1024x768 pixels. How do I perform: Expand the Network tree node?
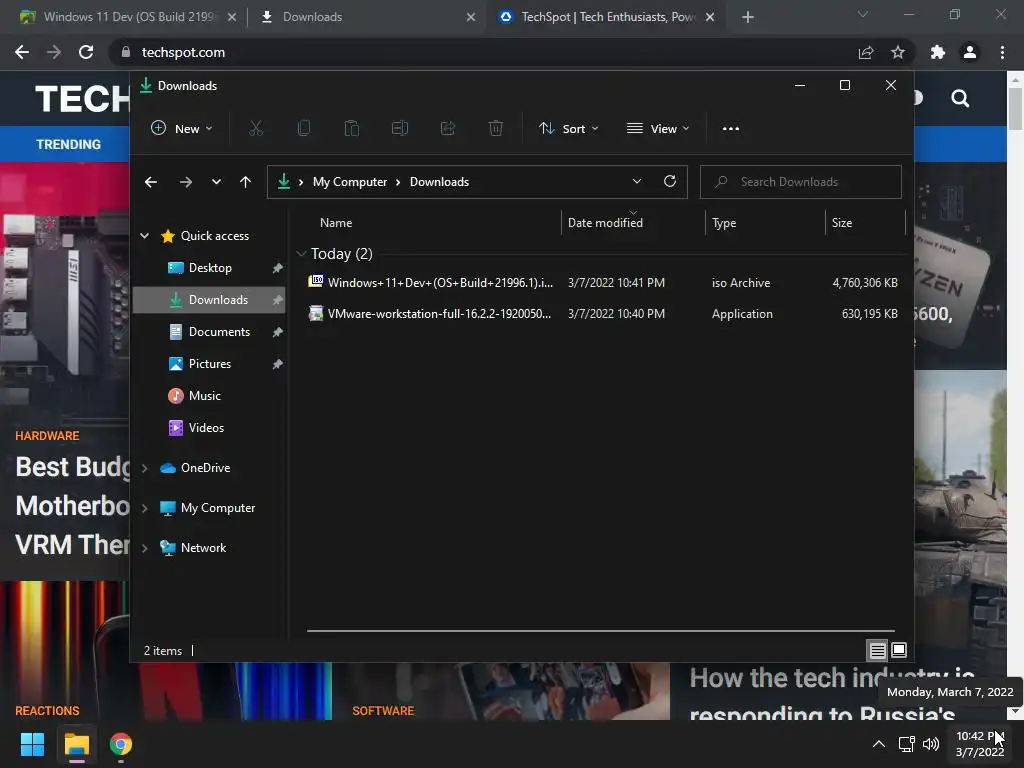click(144, 548)
